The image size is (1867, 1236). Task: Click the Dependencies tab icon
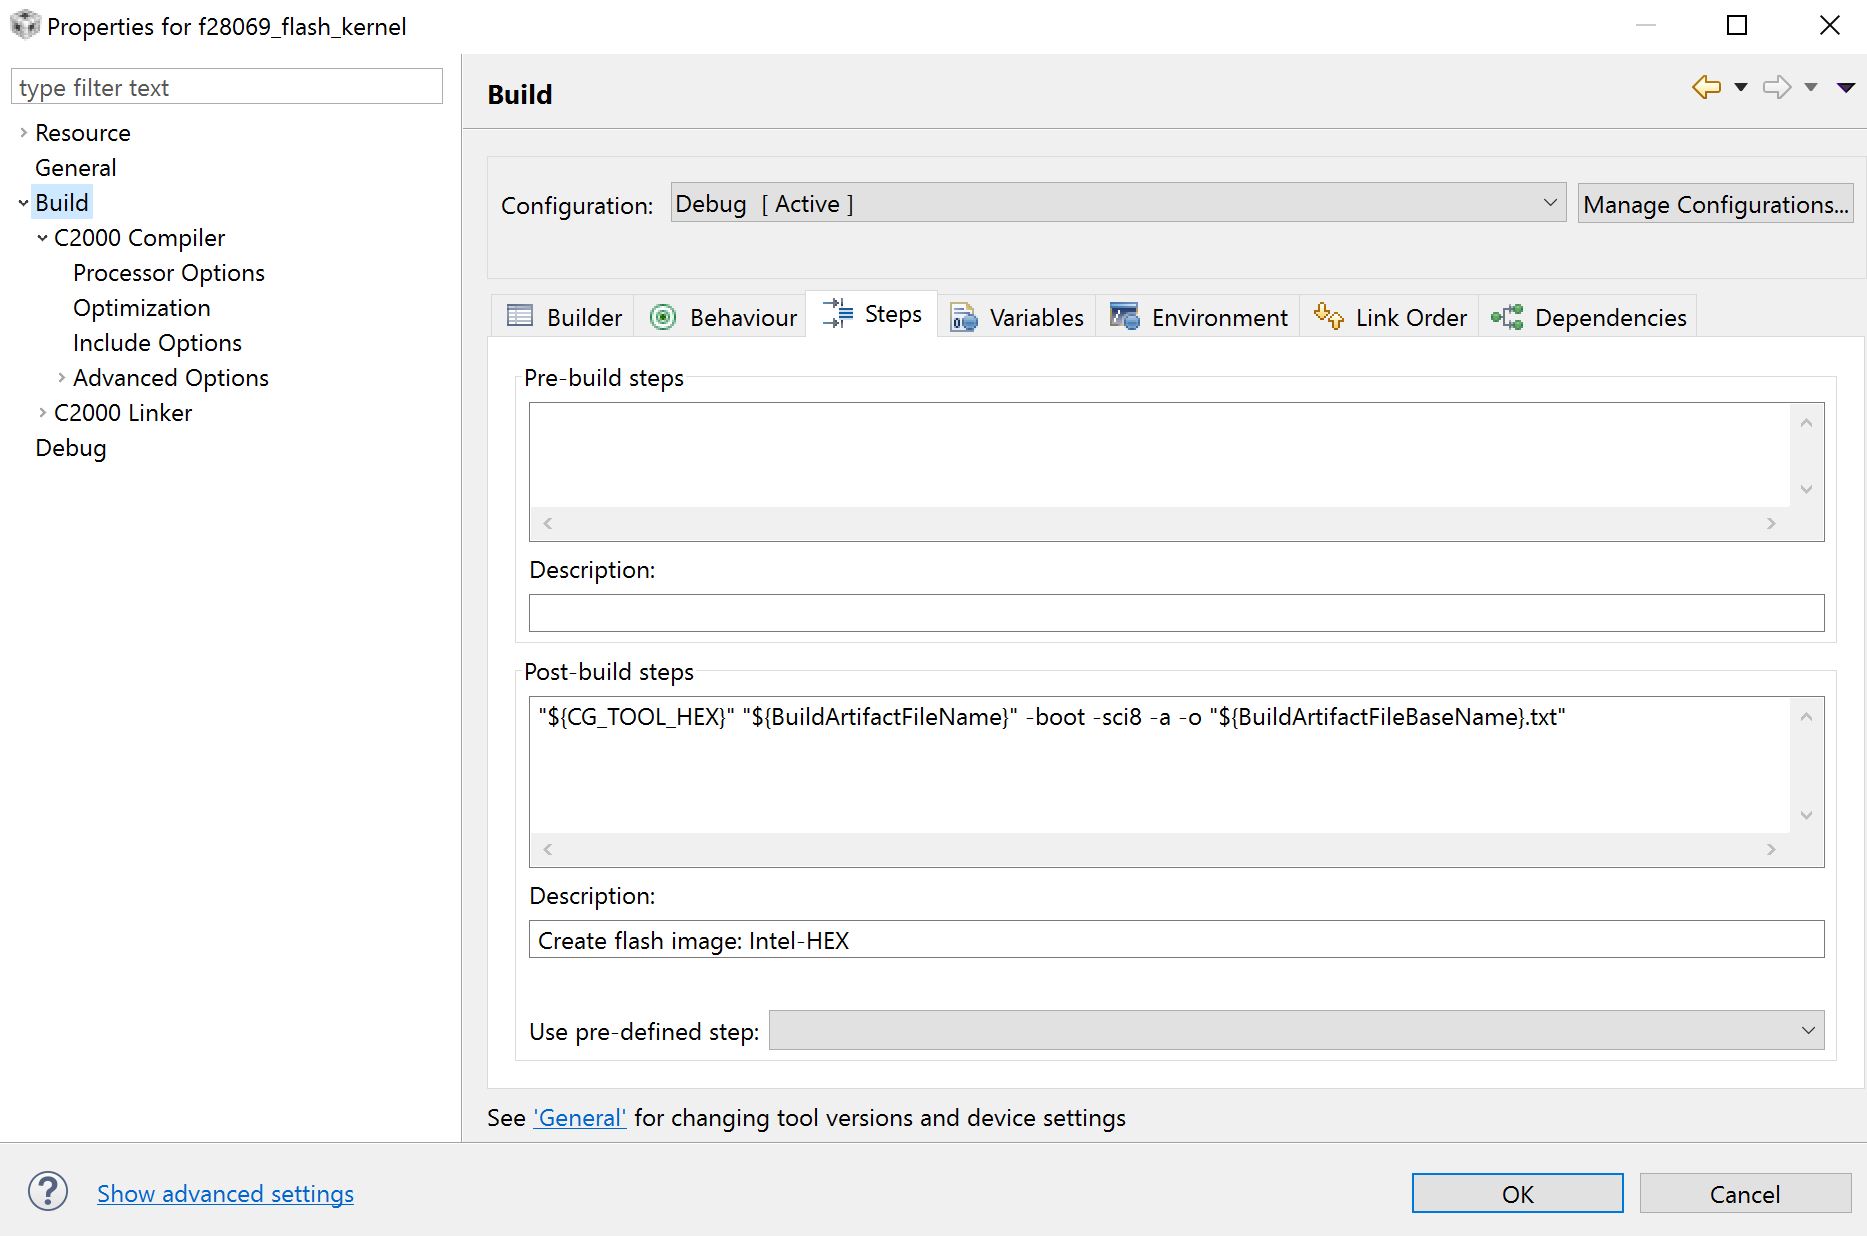pos(1507,317)
